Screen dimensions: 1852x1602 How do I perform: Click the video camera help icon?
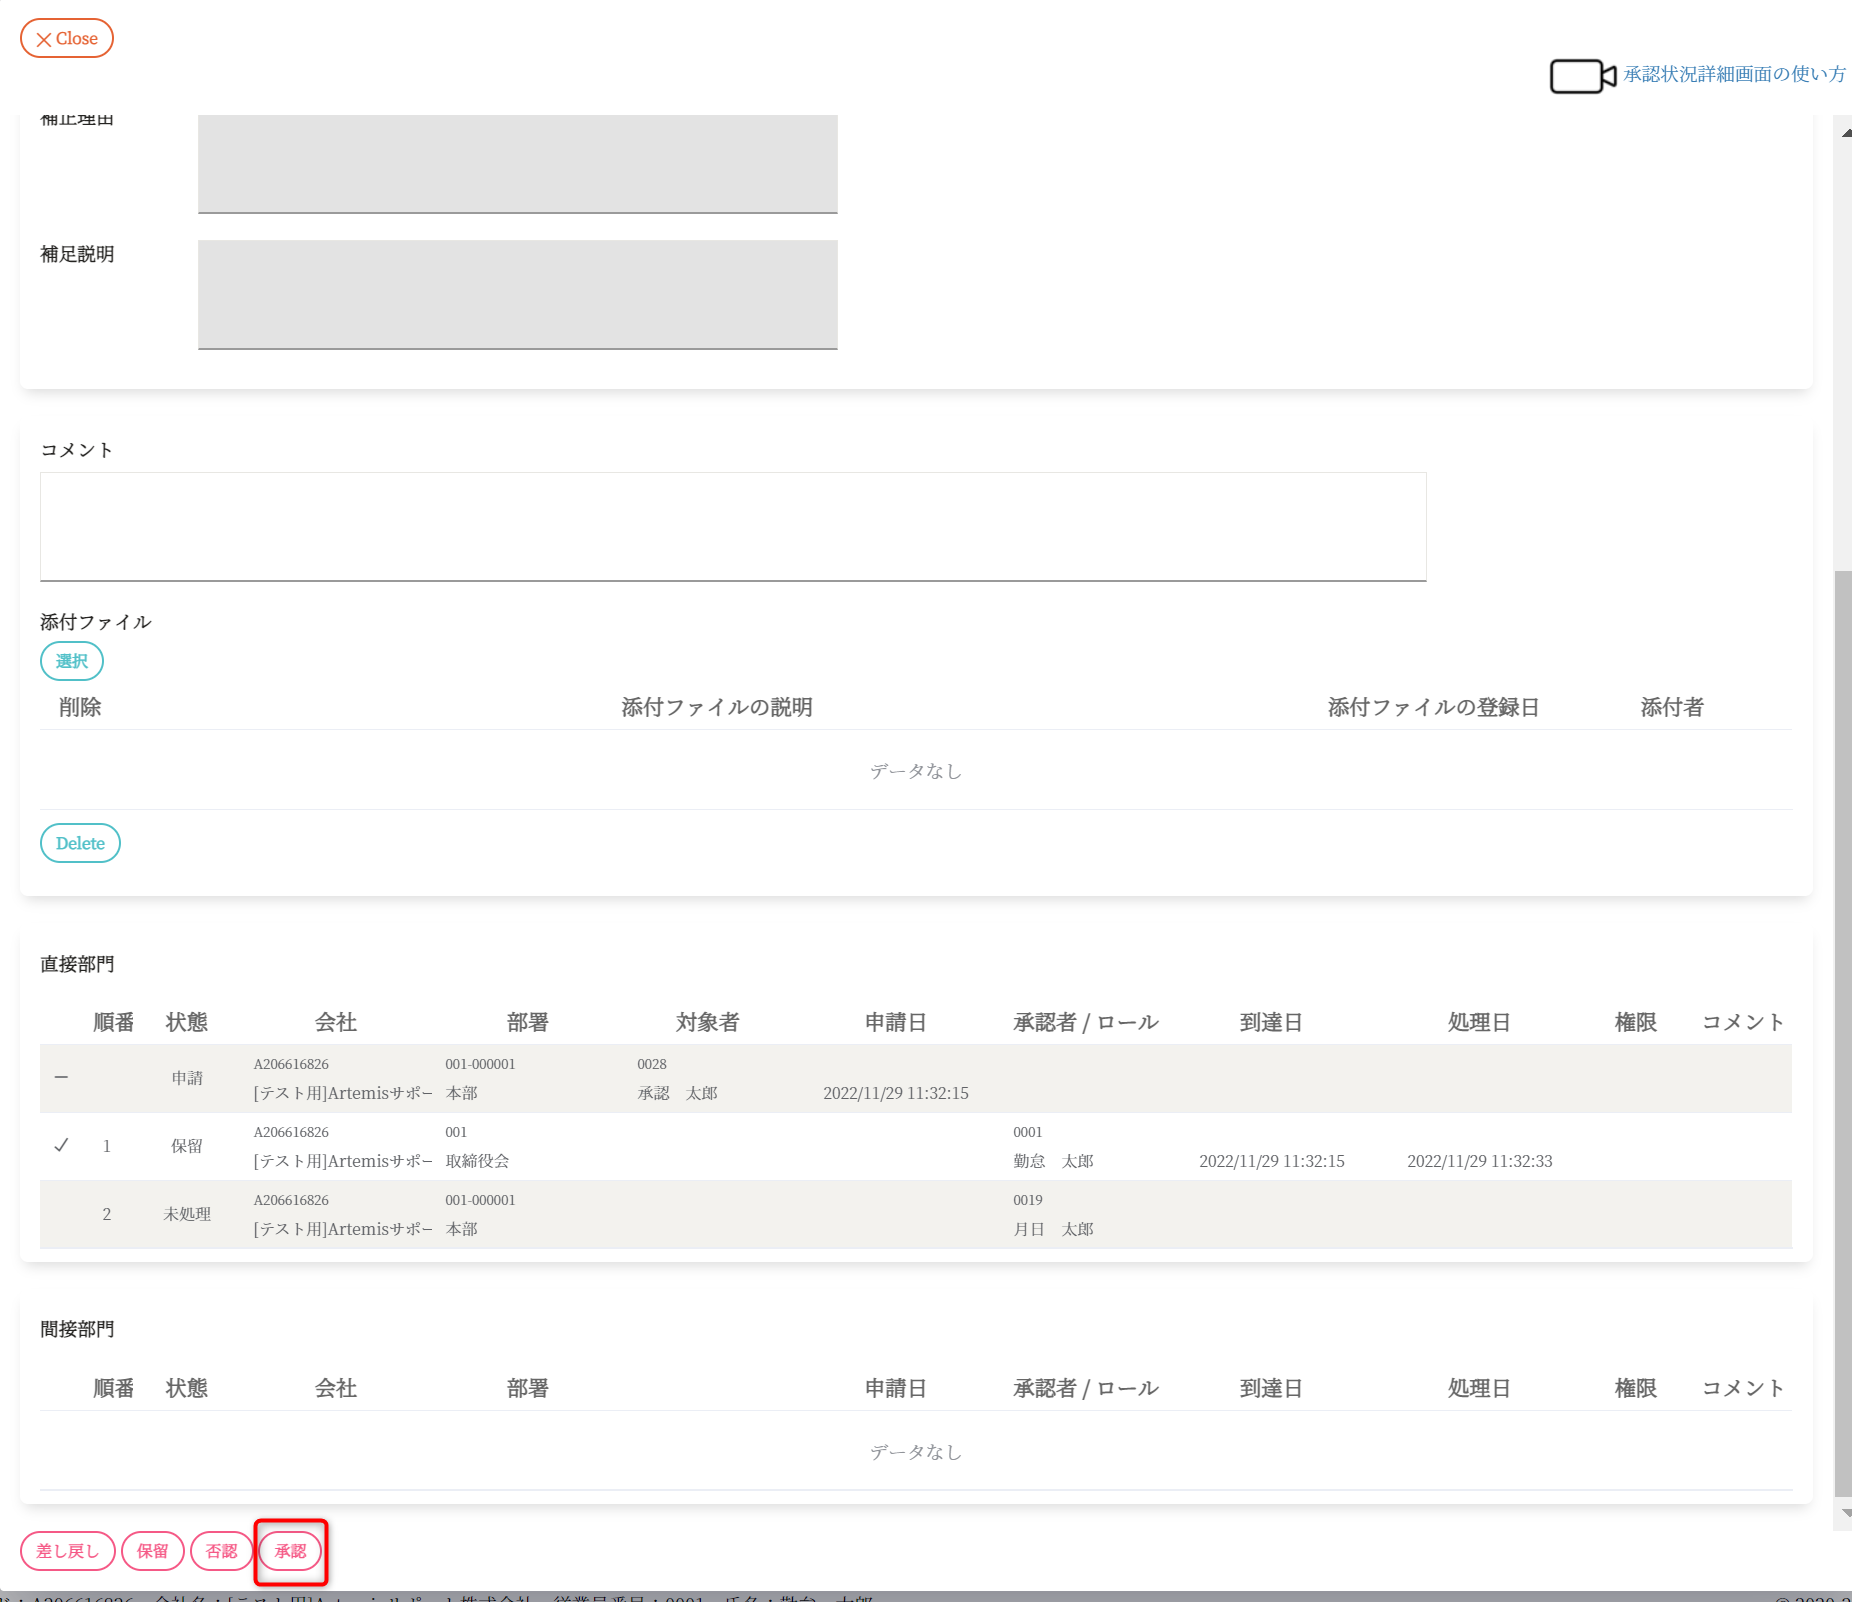tap(1582, 76)
